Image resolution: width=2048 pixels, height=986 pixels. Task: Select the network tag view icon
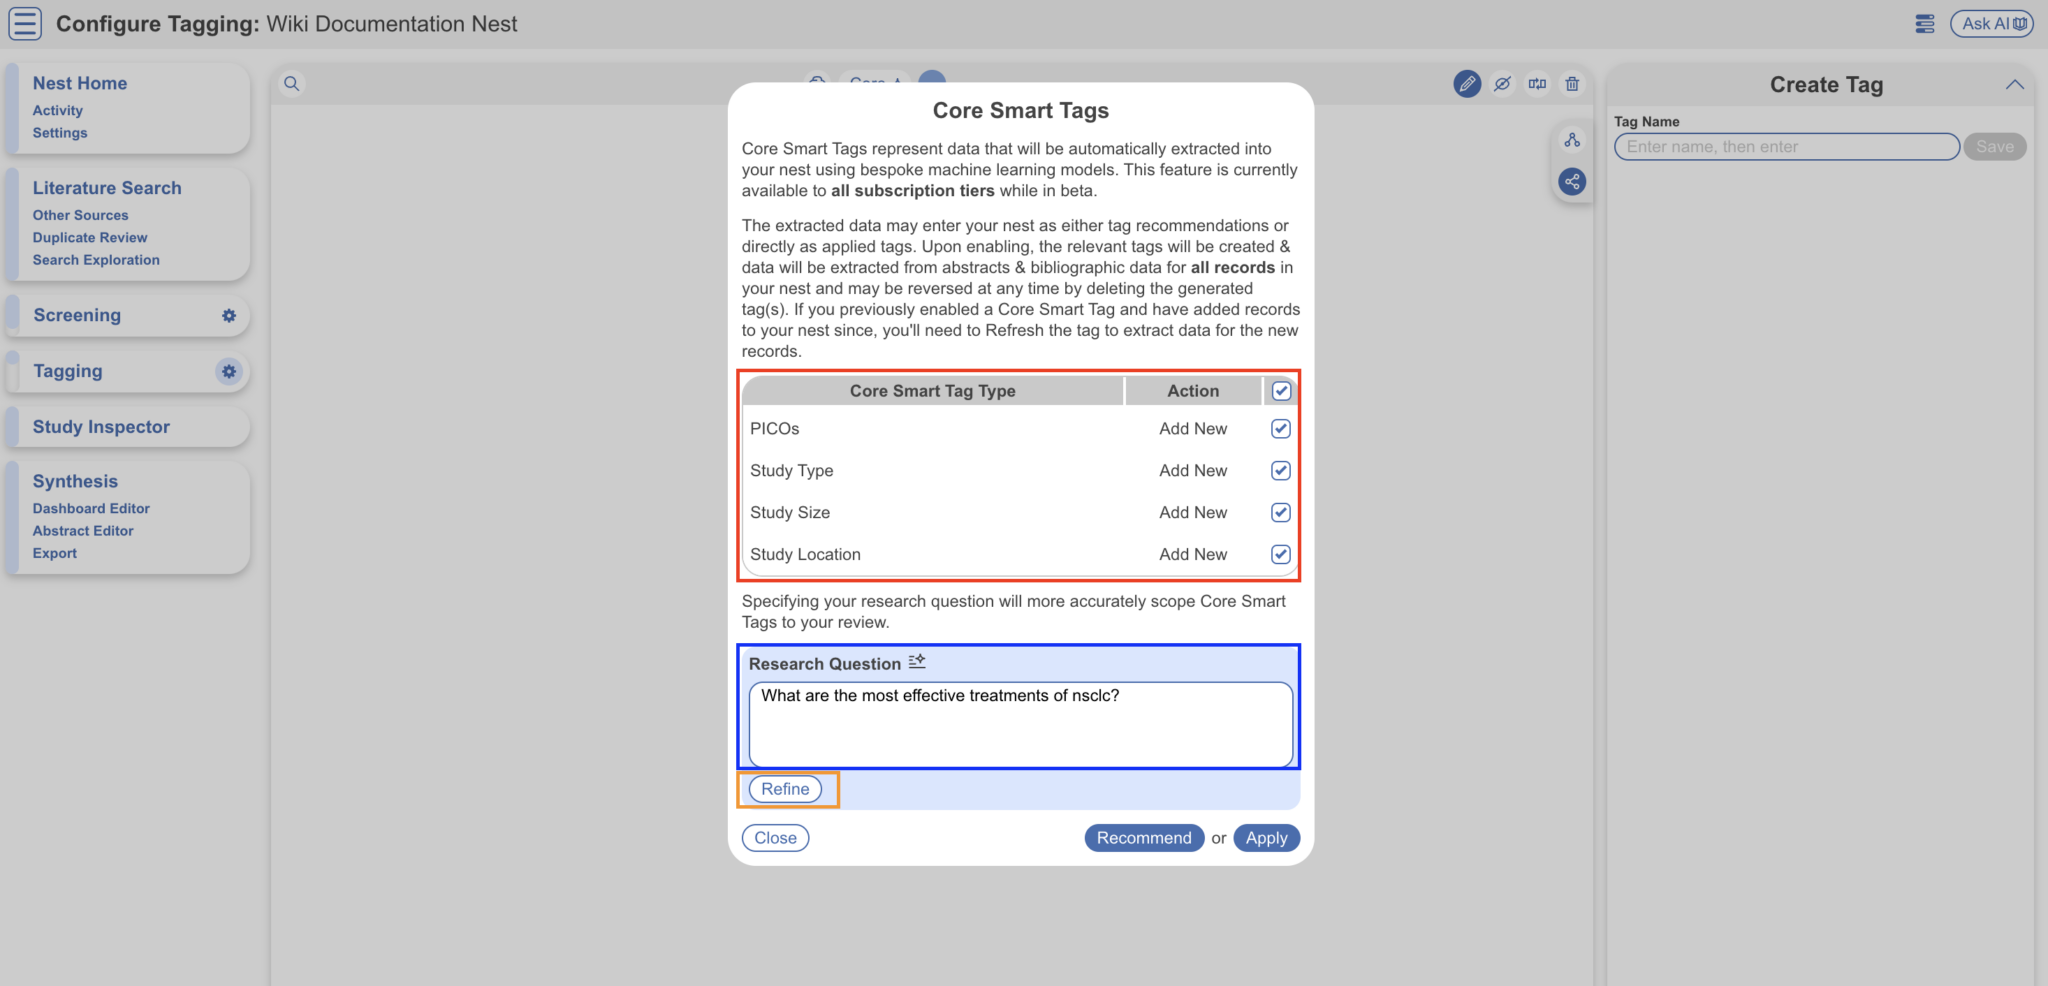pos(1572,182)
